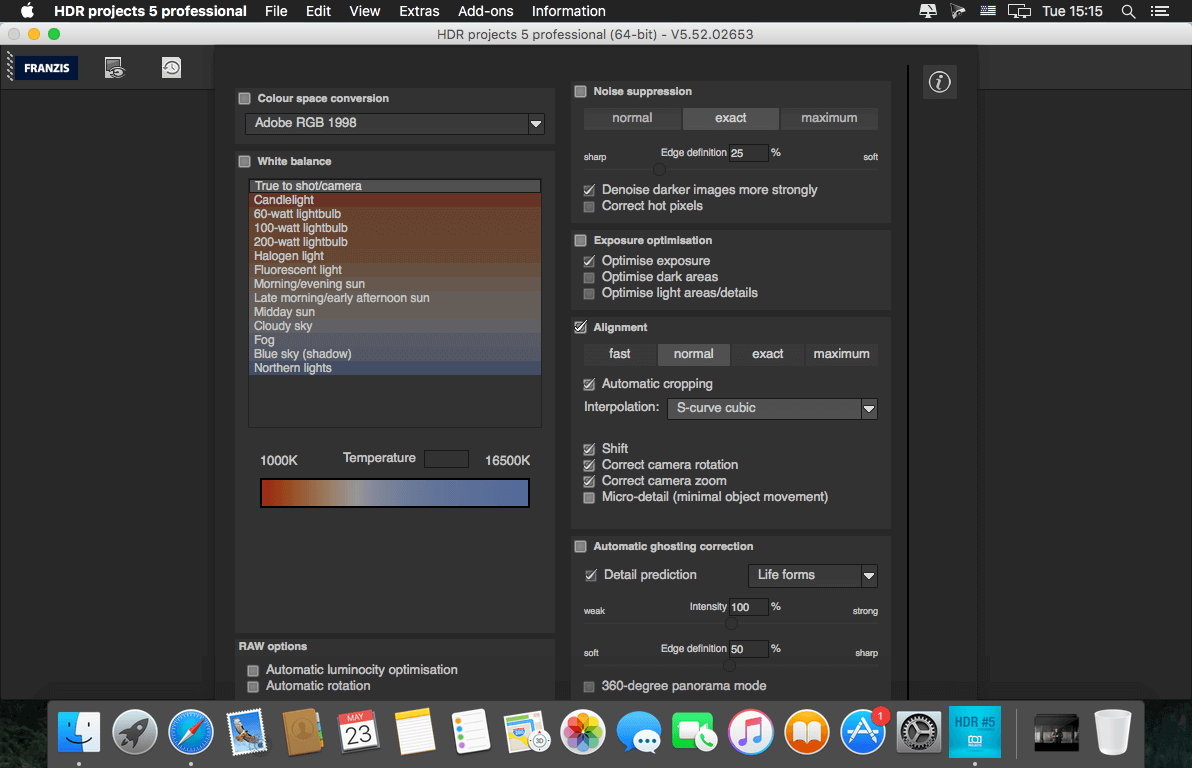Screen dimensions: 1192x768
Task: Open FaceTime app in the dock
Action: 694,732
